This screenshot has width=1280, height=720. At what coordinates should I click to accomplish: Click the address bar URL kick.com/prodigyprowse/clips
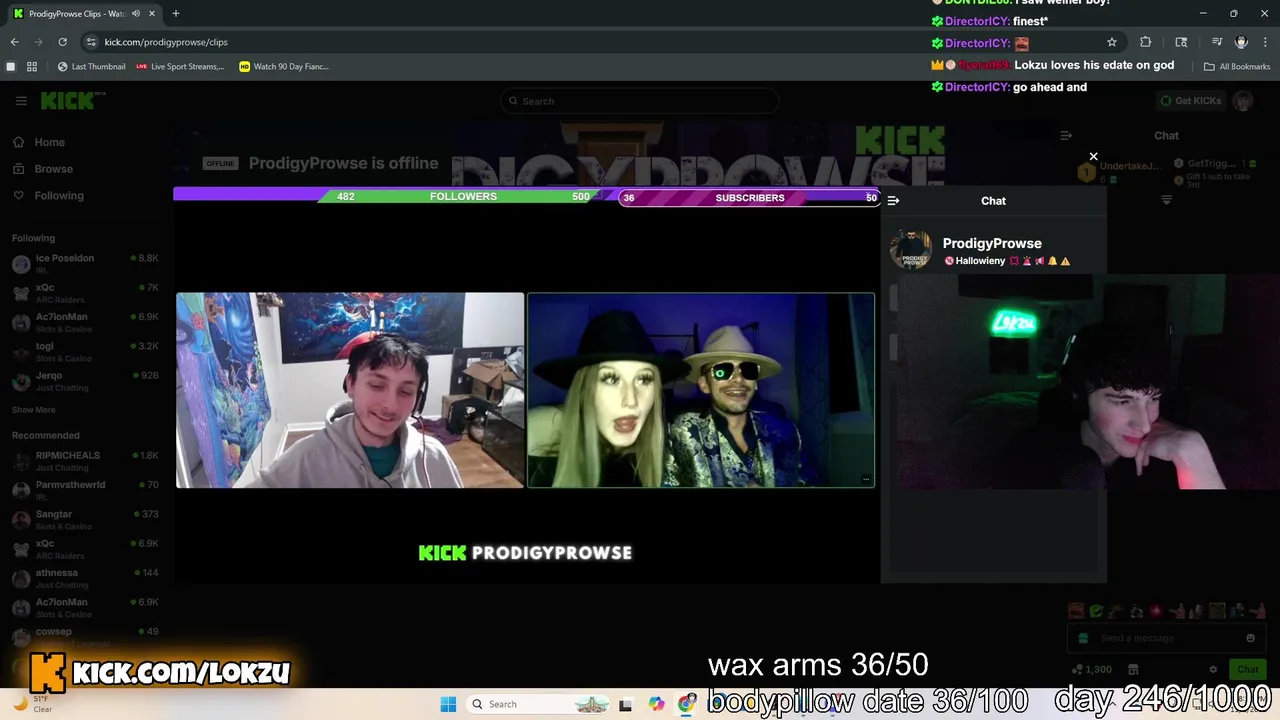point(166,42)
